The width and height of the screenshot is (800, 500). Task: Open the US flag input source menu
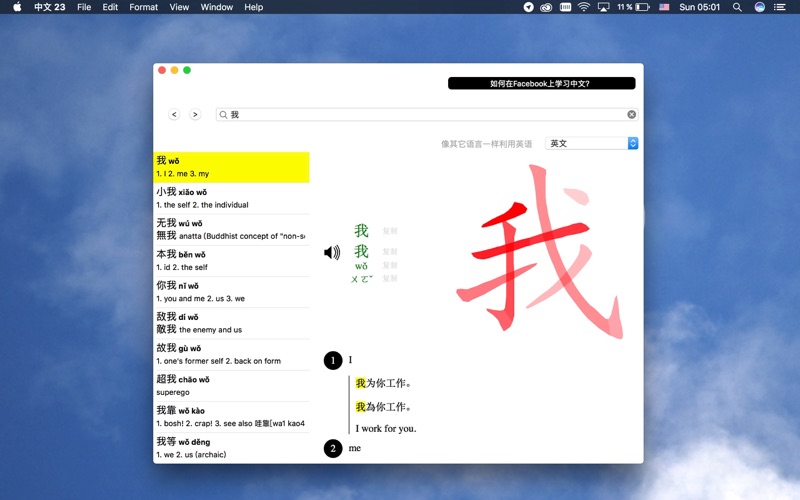coord(664,7)
